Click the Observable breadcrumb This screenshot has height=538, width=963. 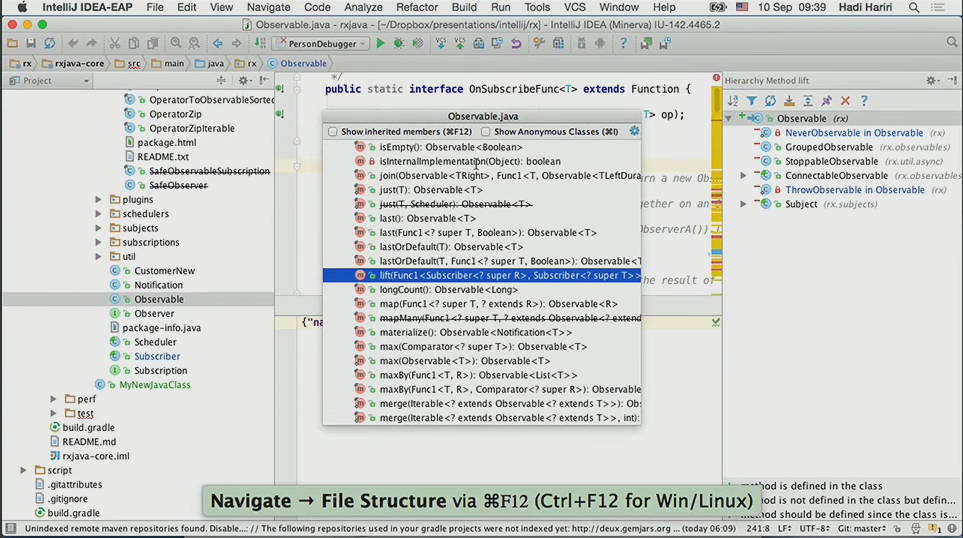pos(297,63)
